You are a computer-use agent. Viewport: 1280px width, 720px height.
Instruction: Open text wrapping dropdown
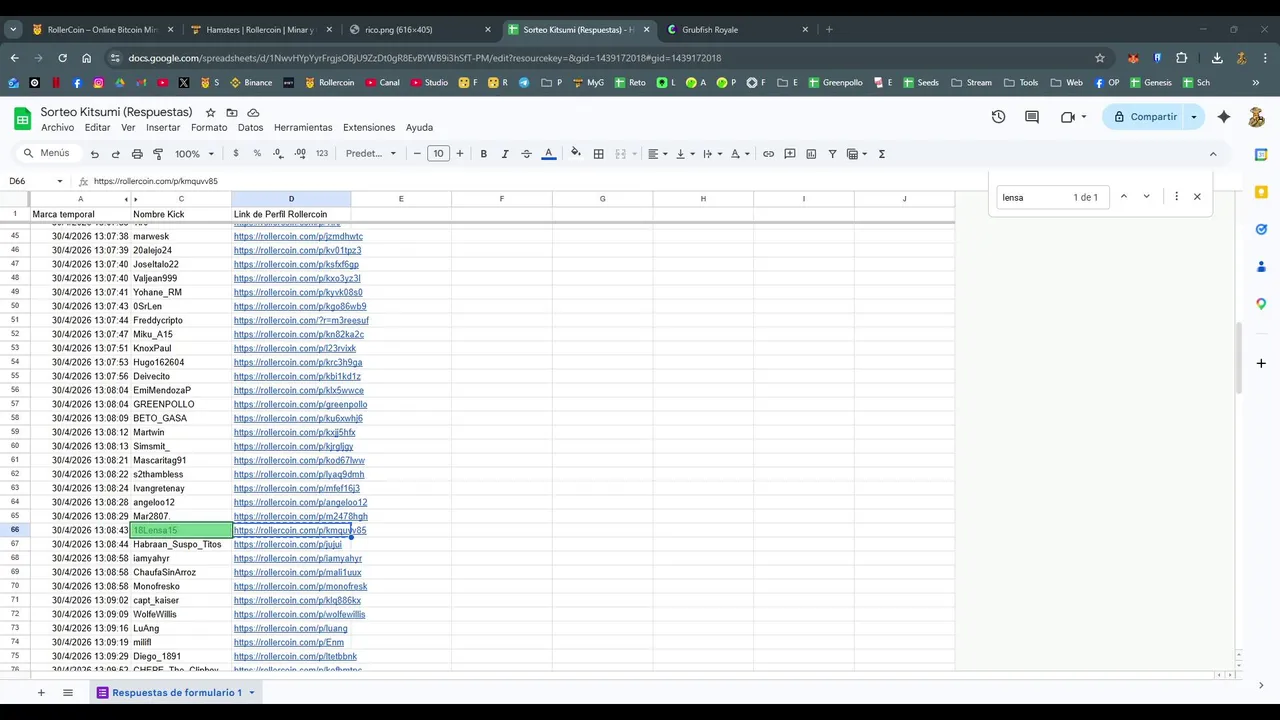(x=712, y=154)
